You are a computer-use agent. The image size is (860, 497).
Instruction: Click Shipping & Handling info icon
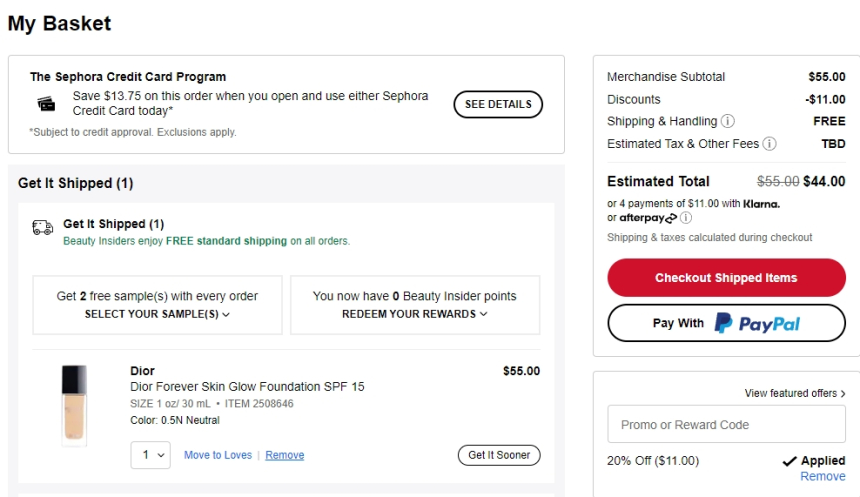pyautogui.click(x=727, y=121)
